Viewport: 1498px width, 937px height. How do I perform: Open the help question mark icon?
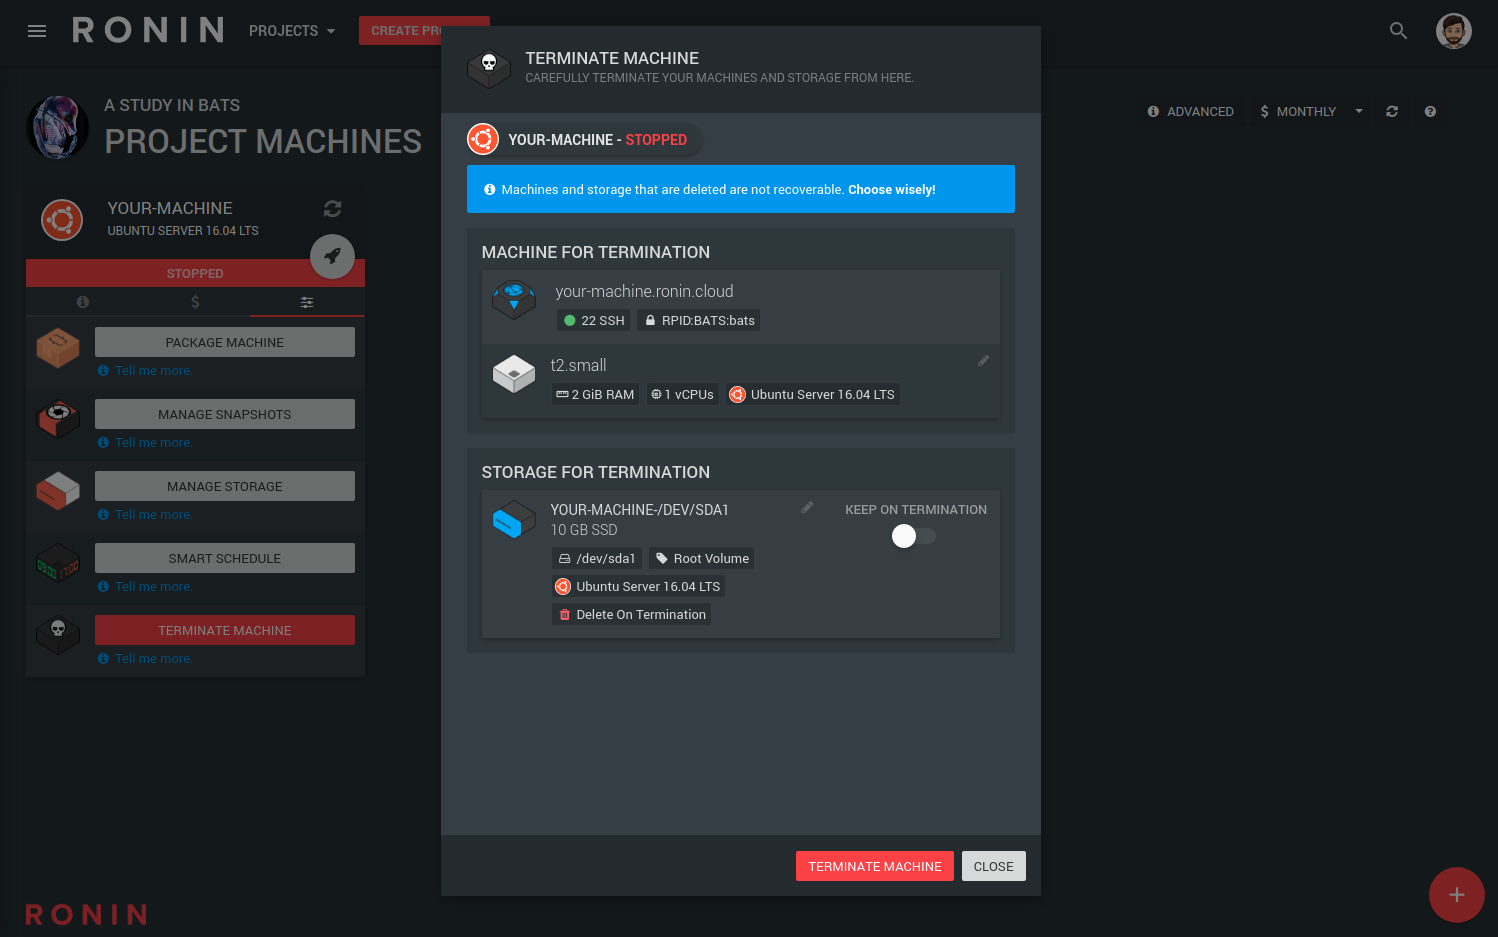1430,111
